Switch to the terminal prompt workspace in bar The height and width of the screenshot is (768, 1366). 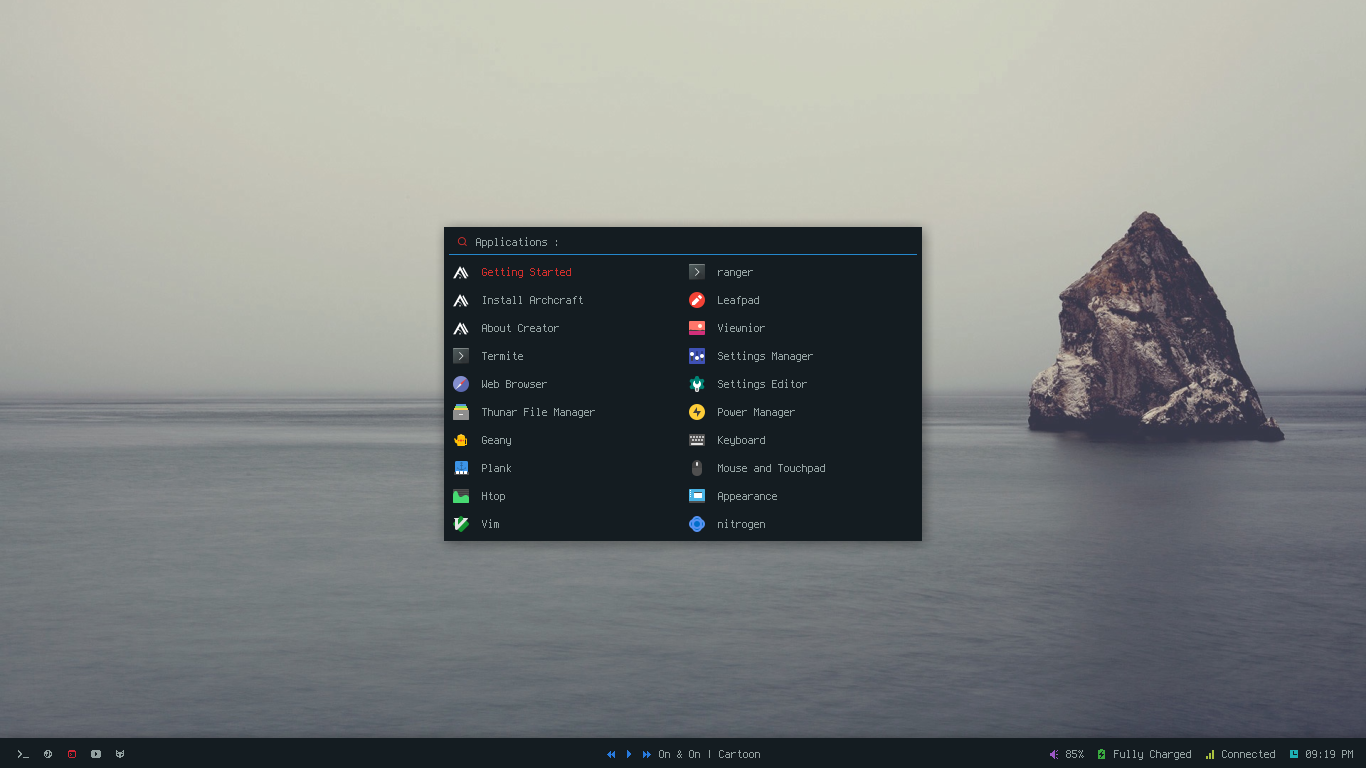[23, 754]
